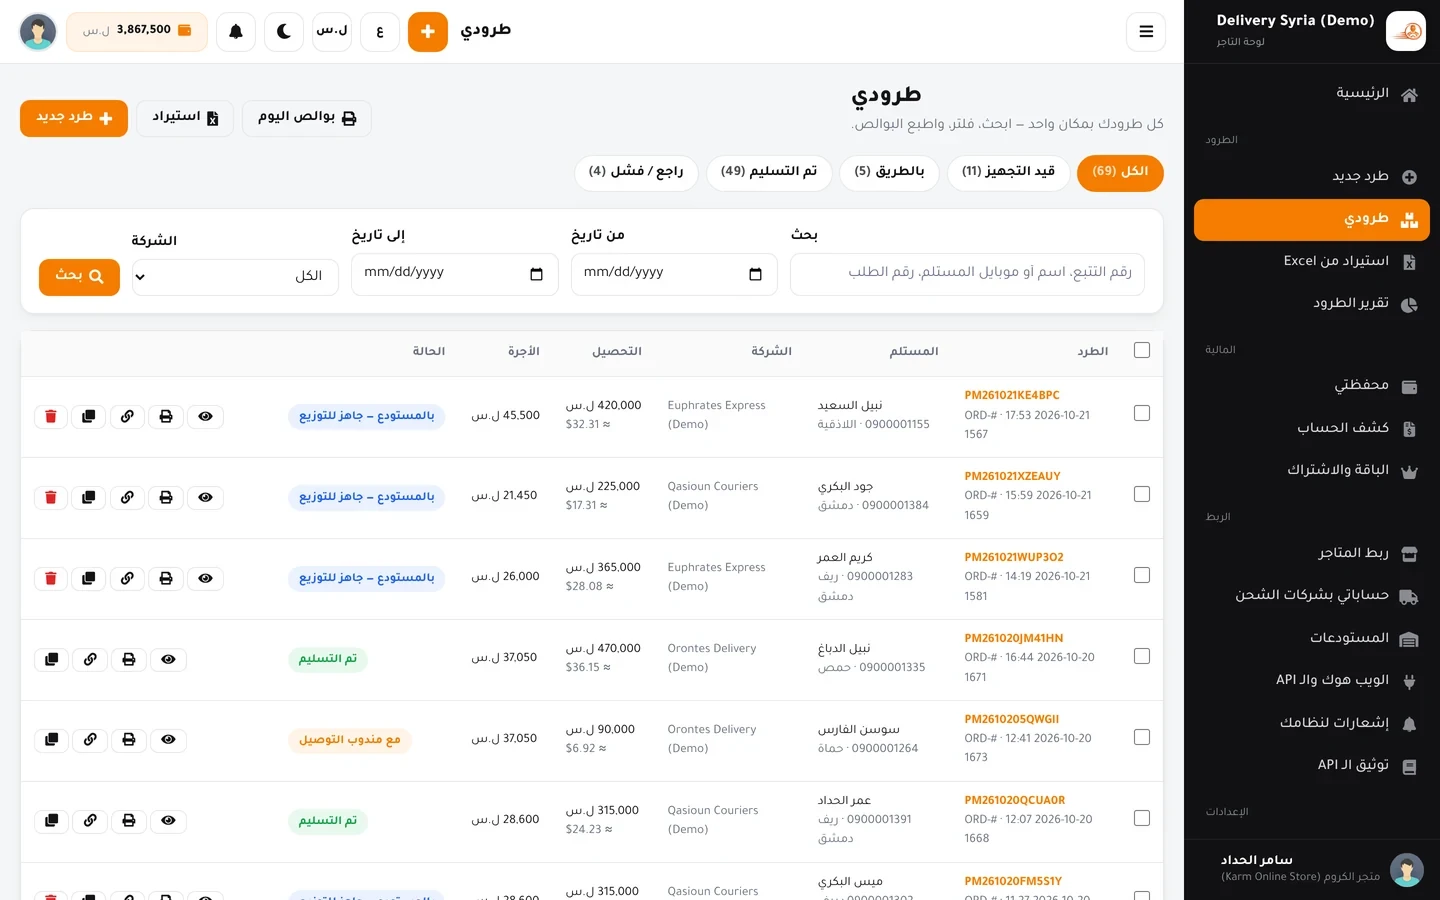Image resolution: width=1440 pixels, height=900 pixels.
Task: Copy tracking link for parcel PM261020JM41HN
Action: (x=90, y=659)
